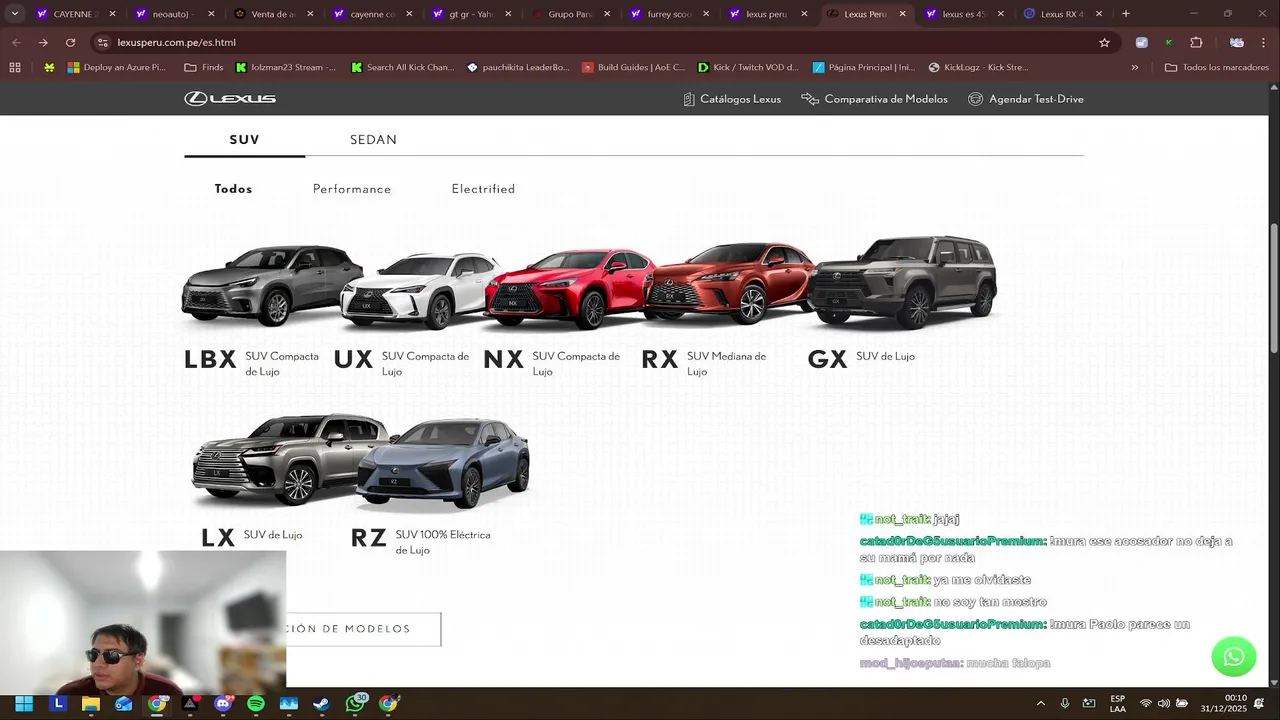Filter models by Electrified
This screenshot has height=720, width=1280.
click(x=483, y=189)
